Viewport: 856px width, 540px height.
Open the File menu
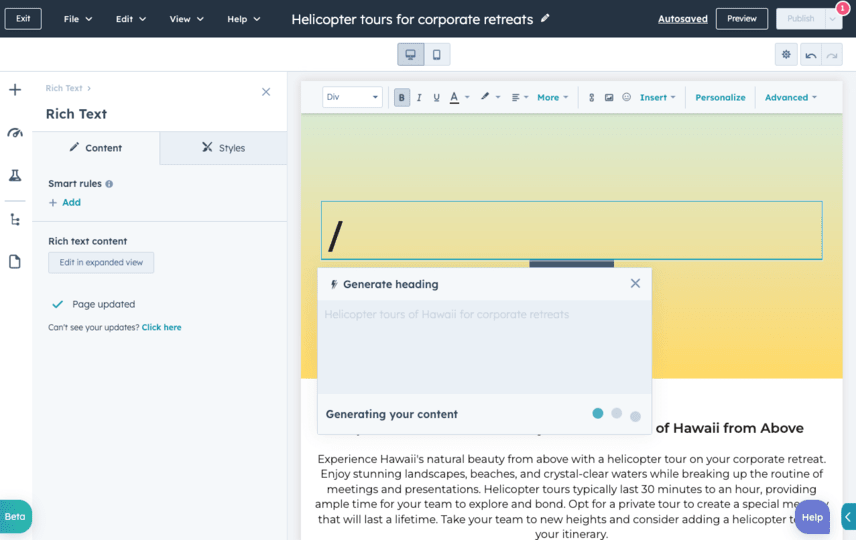click(77, 19)
